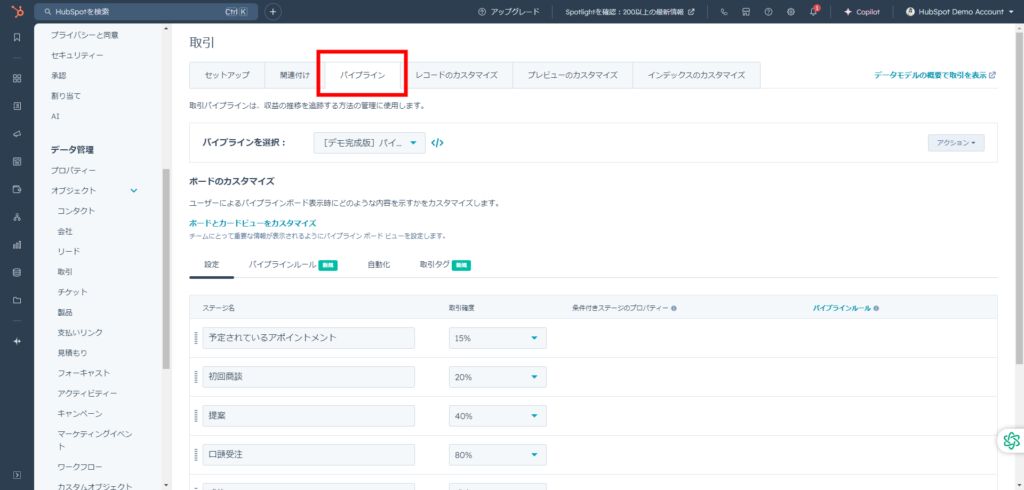The width and height of the screenshot is (1024, 490).
Task: Open the bookmarks icon in left rail
Action: [17, 37]
